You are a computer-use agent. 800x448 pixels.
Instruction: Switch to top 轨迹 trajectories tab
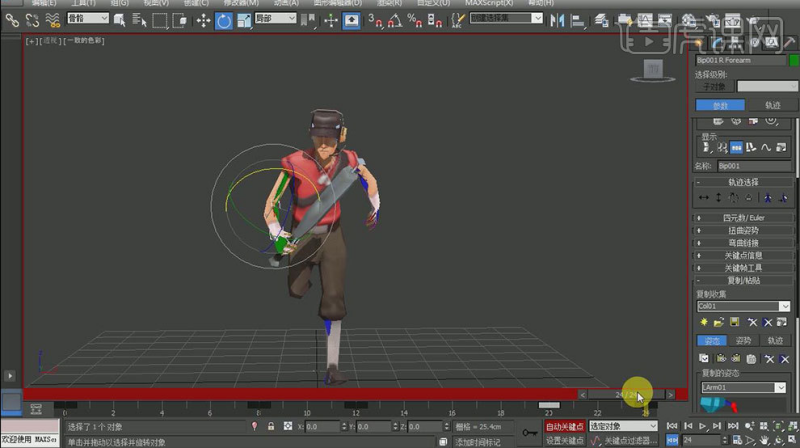click(772, 105)
